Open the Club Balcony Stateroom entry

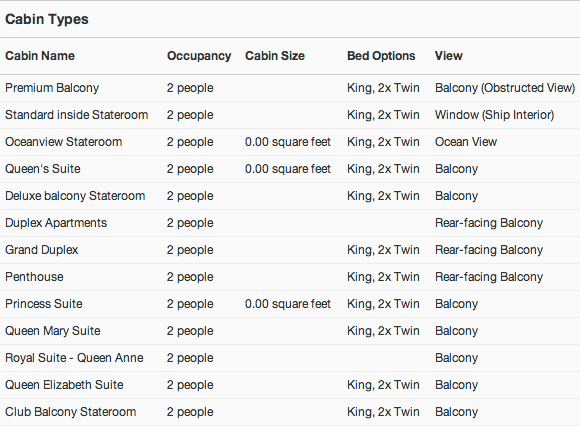point(70,412)
